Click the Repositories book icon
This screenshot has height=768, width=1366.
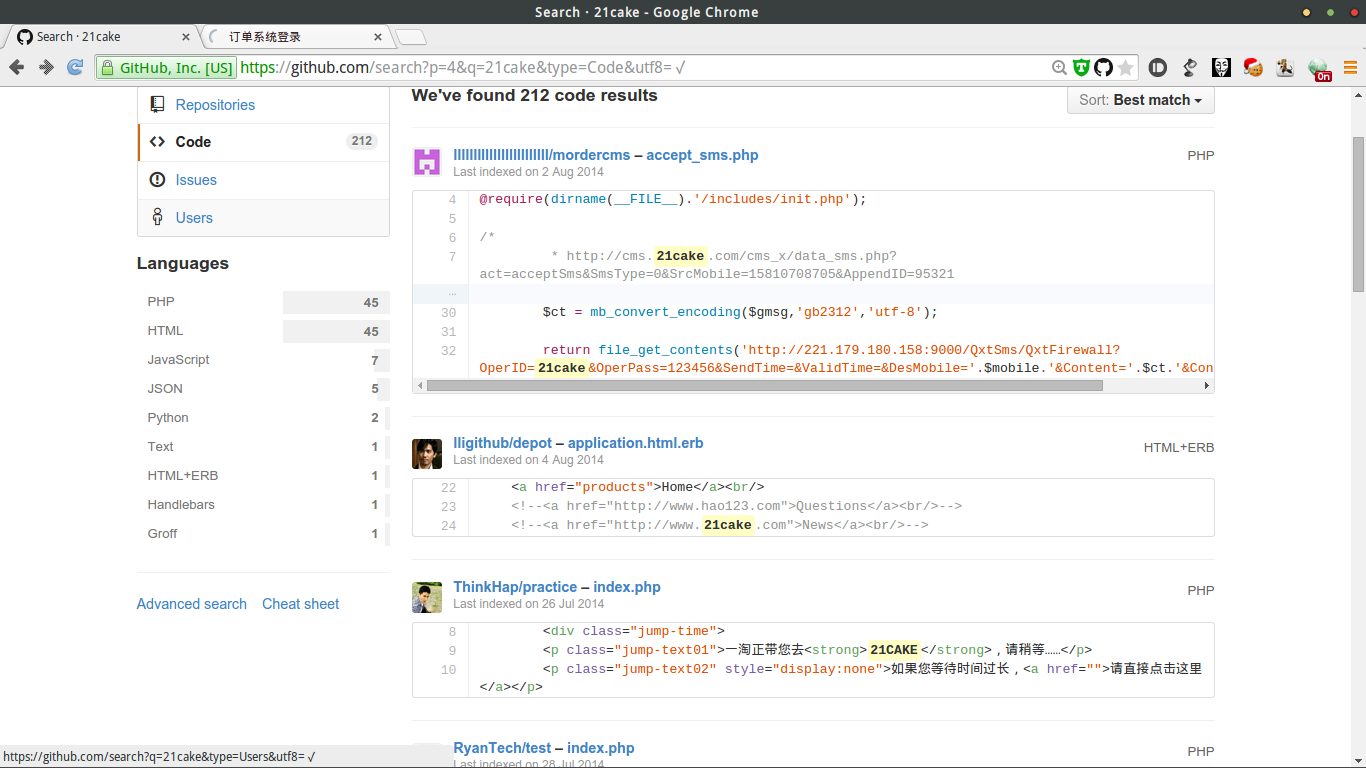tap(157, 104)
